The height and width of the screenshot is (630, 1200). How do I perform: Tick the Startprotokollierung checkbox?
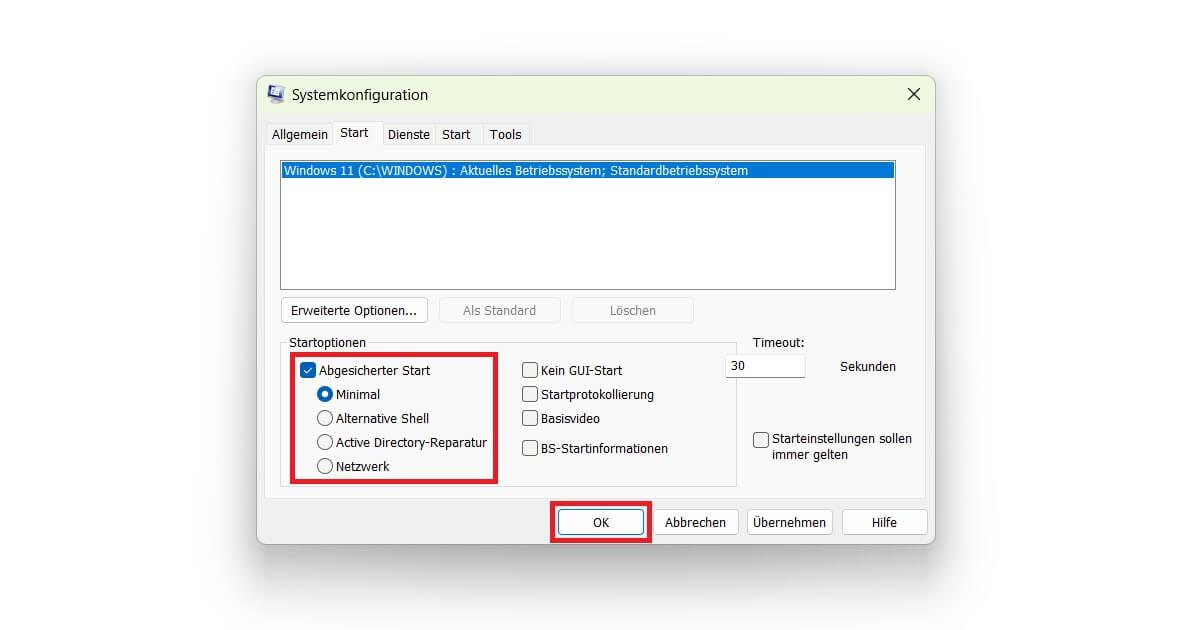530,394
